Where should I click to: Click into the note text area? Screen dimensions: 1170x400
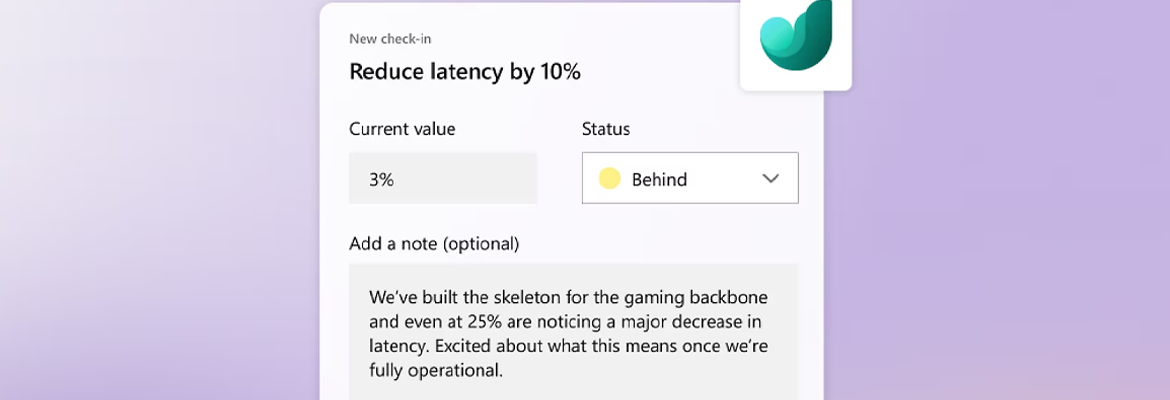[574, 331]
